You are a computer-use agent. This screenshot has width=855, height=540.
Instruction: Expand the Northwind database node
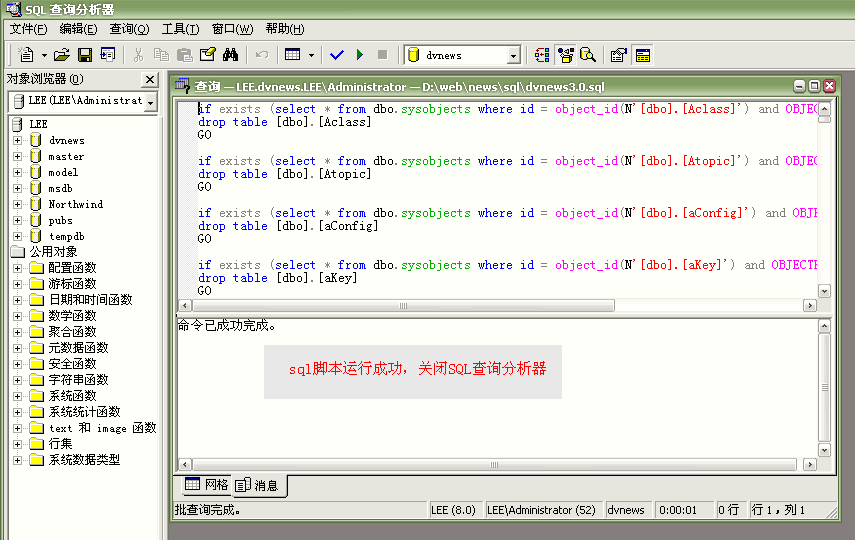[x=17, y=204]
